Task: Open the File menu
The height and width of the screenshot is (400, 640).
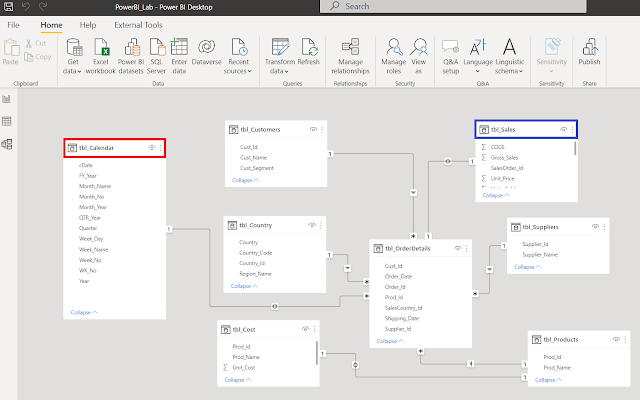Action: [13, 25]
